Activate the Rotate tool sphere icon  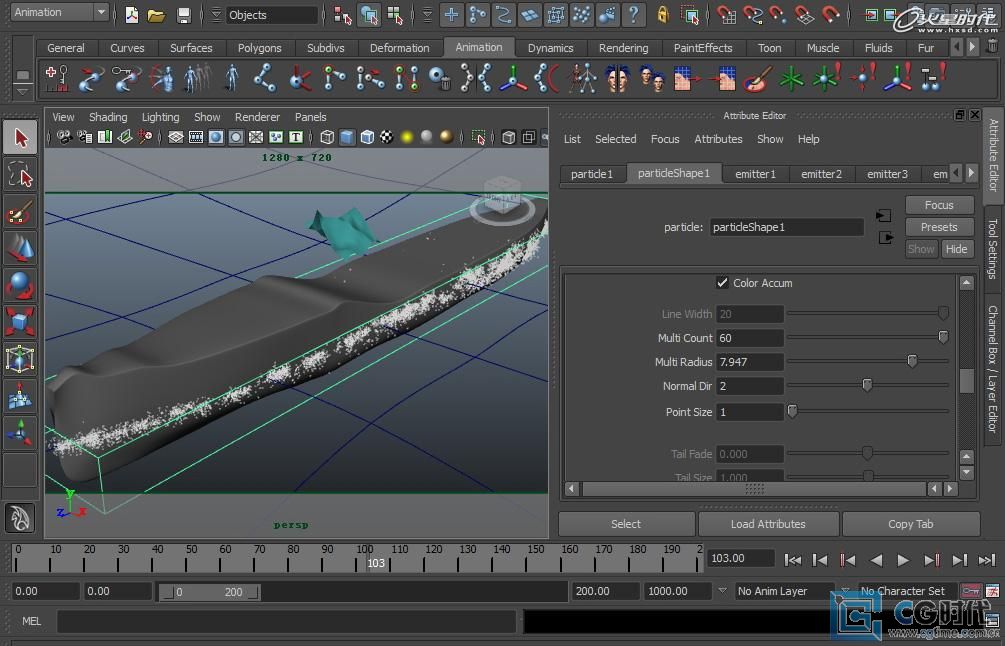[x=21, y=285]
